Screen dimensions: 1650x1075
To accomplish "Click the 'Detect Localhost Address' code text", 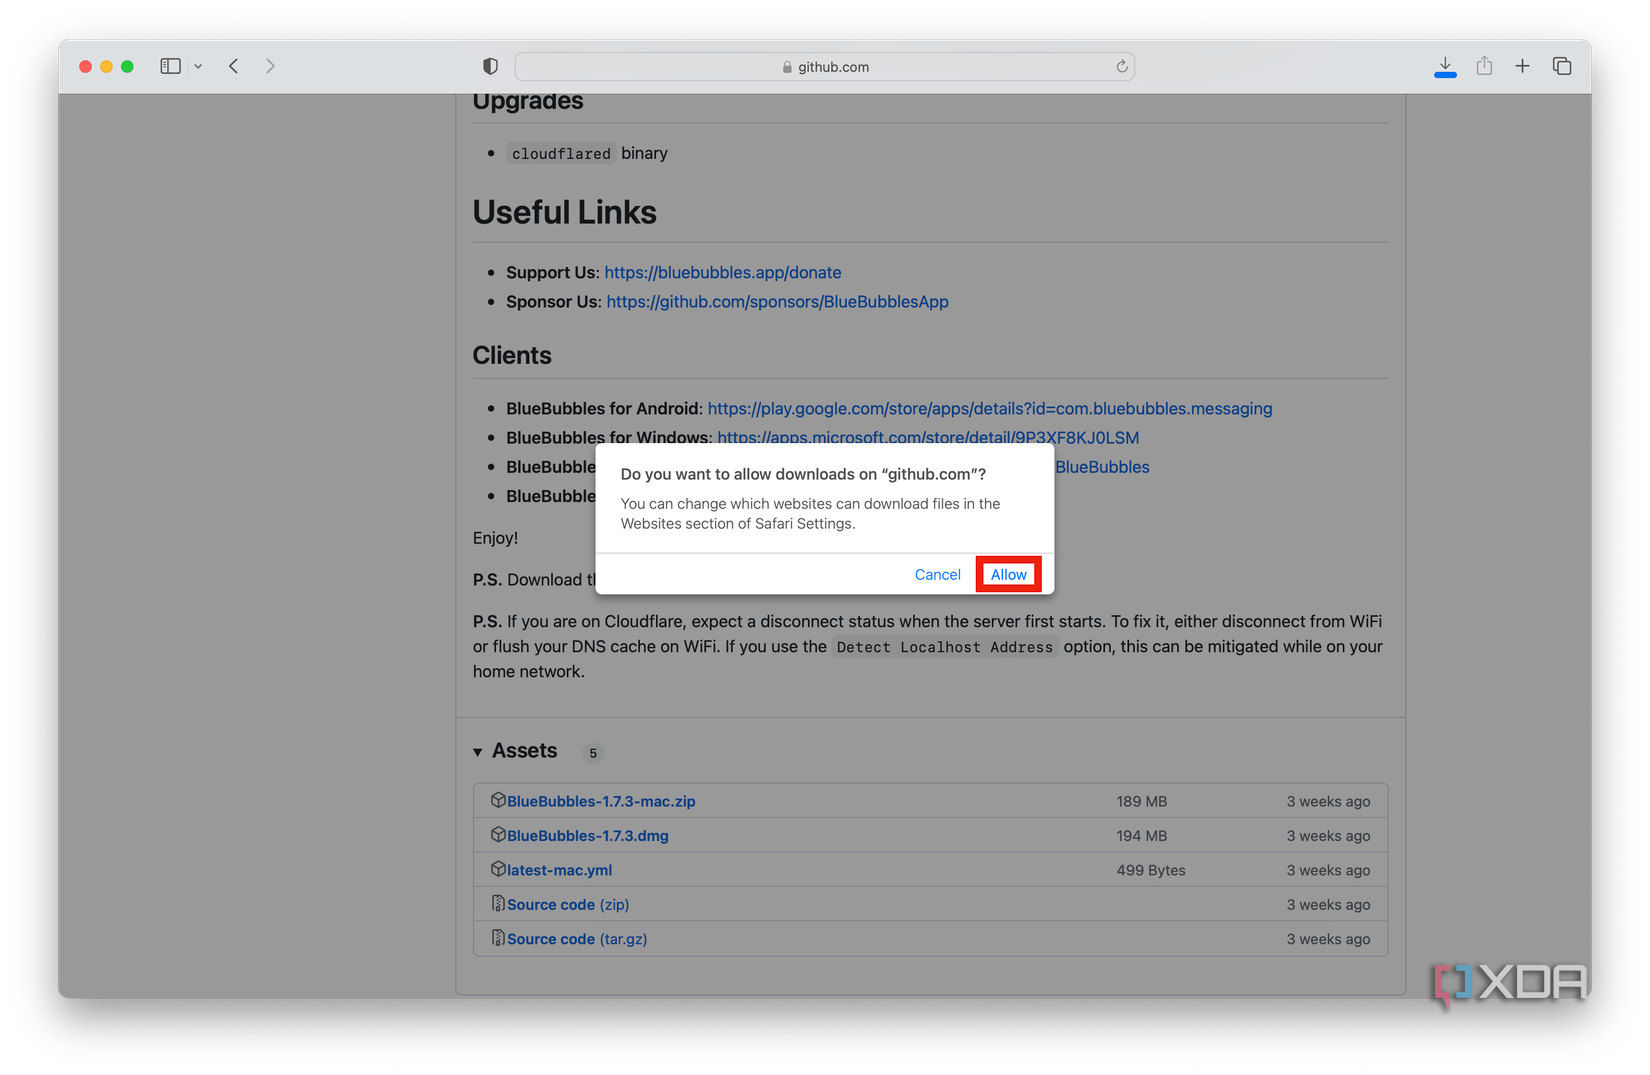I will tap(945, 647).
